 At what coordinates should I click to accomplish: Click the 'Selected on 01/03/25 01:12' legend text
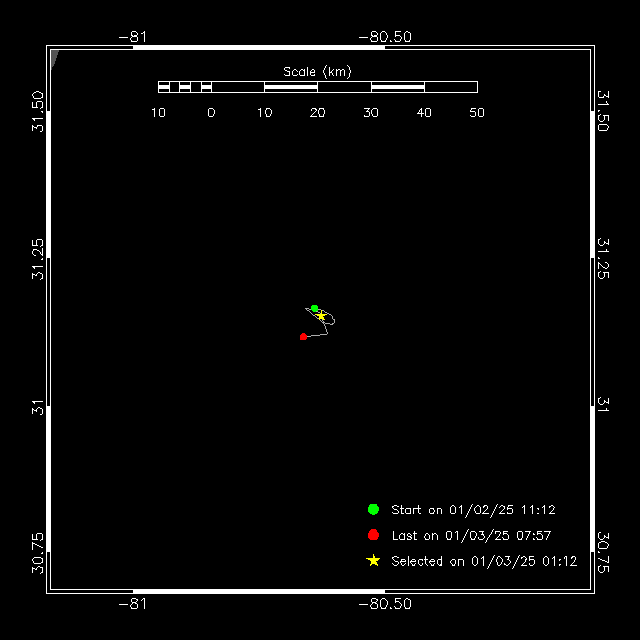pyautogui.click(x=484, y=562)
